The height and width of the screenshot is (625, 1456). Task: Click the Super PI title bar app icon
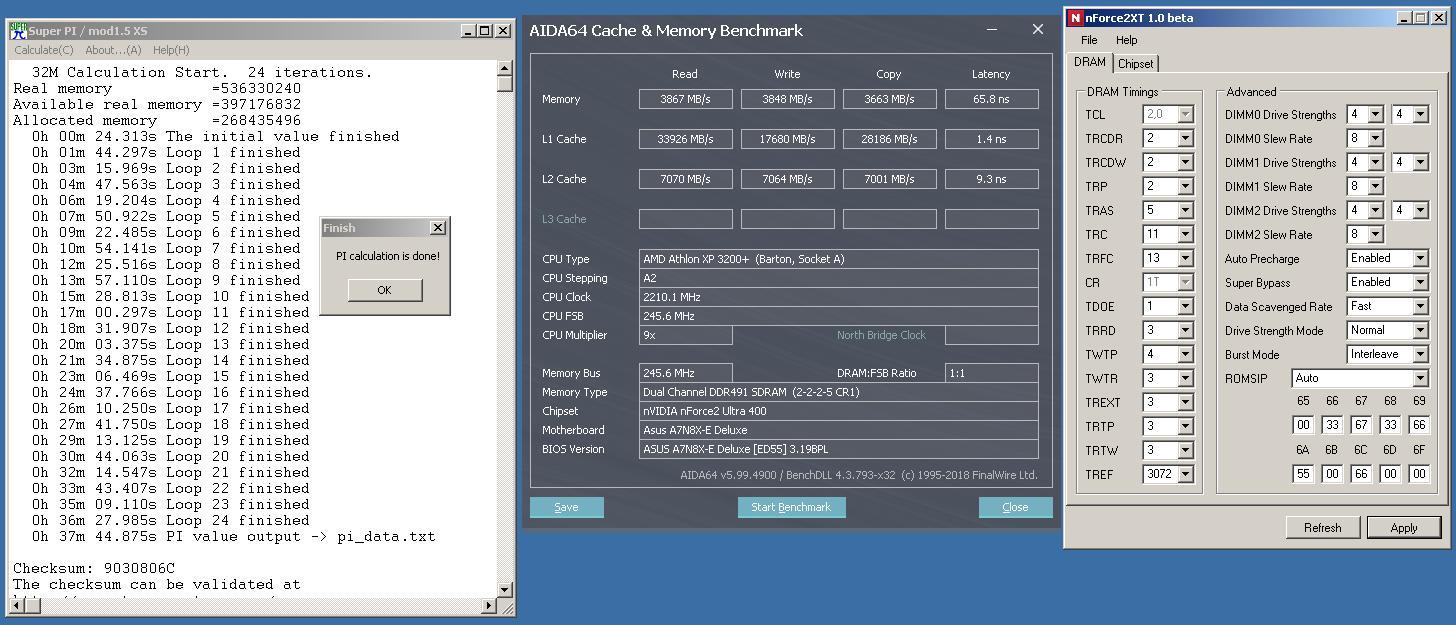pyautogui.click(x=17, y=31)
